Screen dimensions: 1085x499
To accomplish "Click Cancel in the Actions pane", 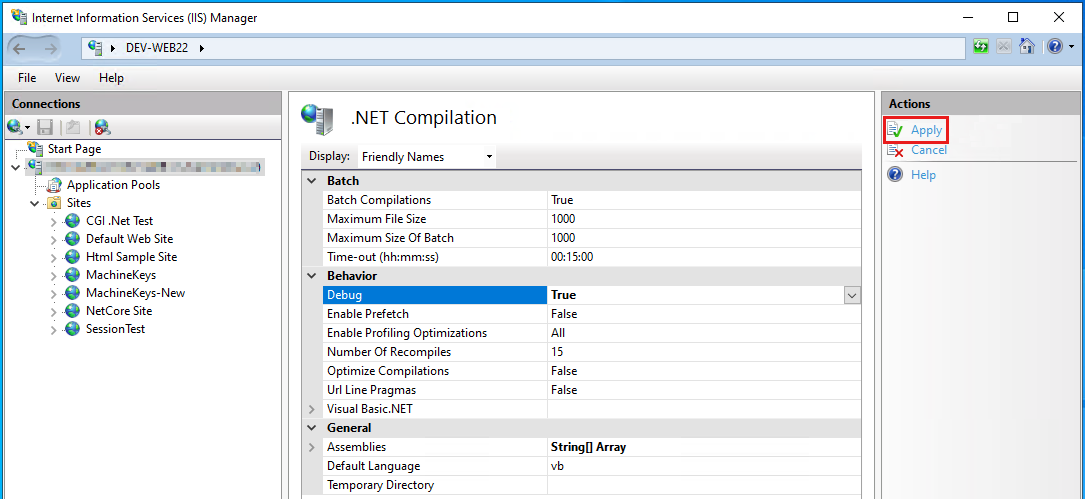I will point(928,150).
